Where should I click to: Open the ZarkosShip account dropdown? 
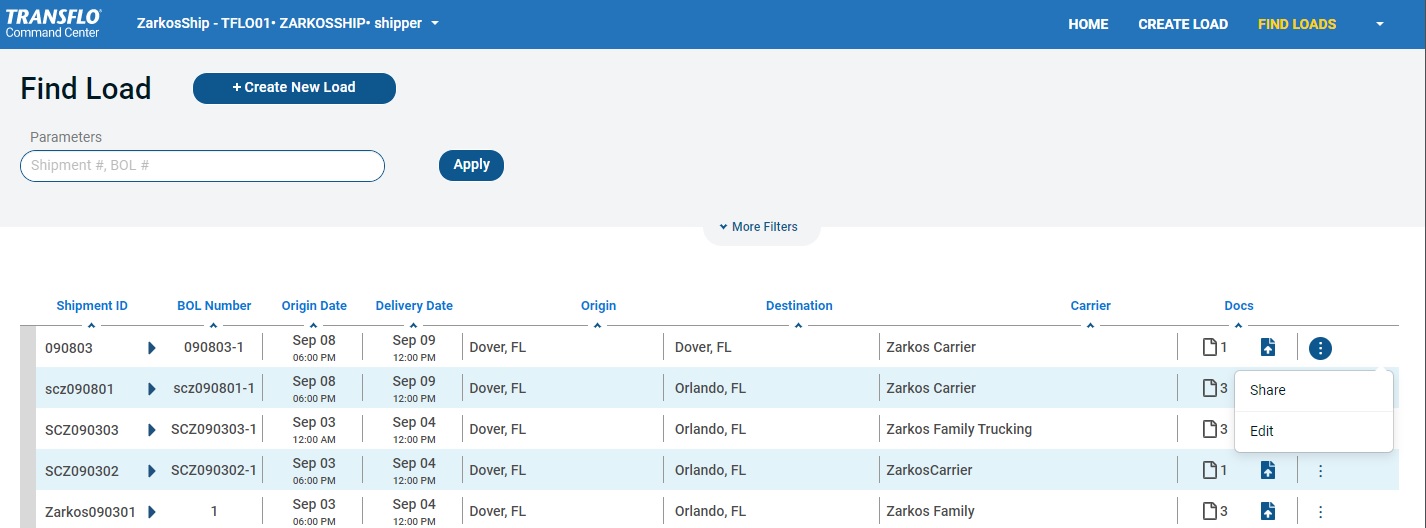(x=288, y=23)
